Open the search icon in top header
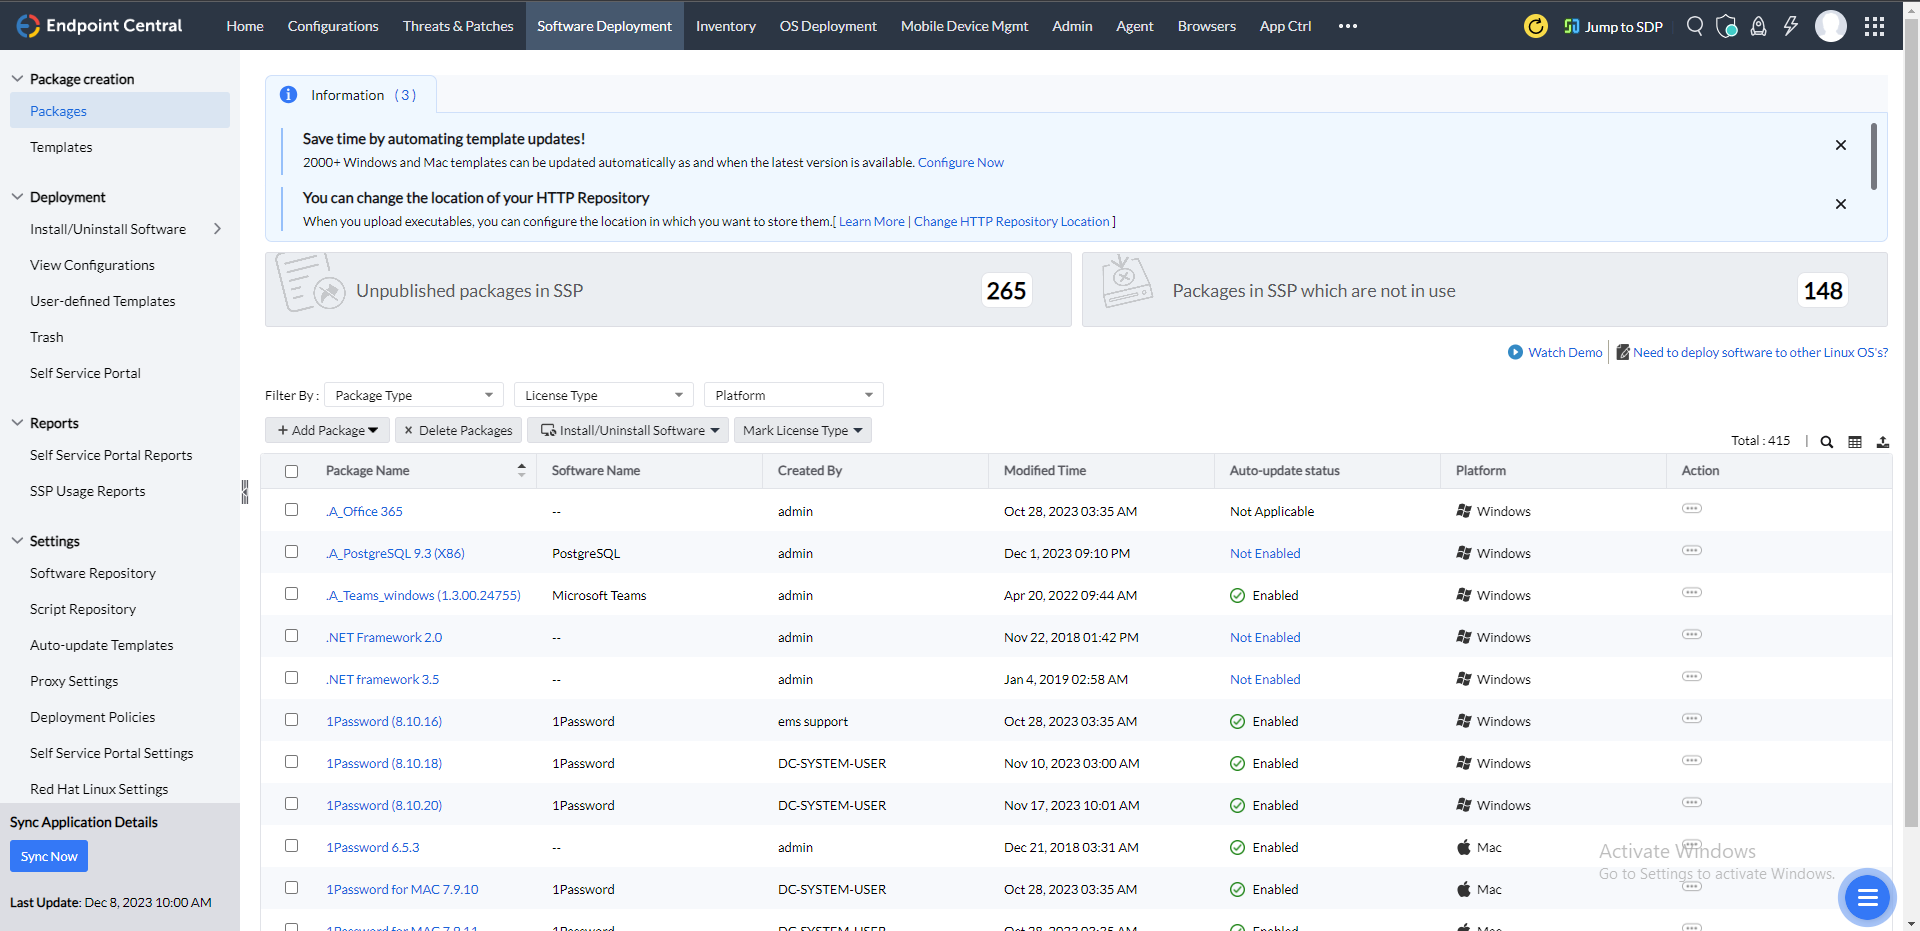 (1694, 26)
